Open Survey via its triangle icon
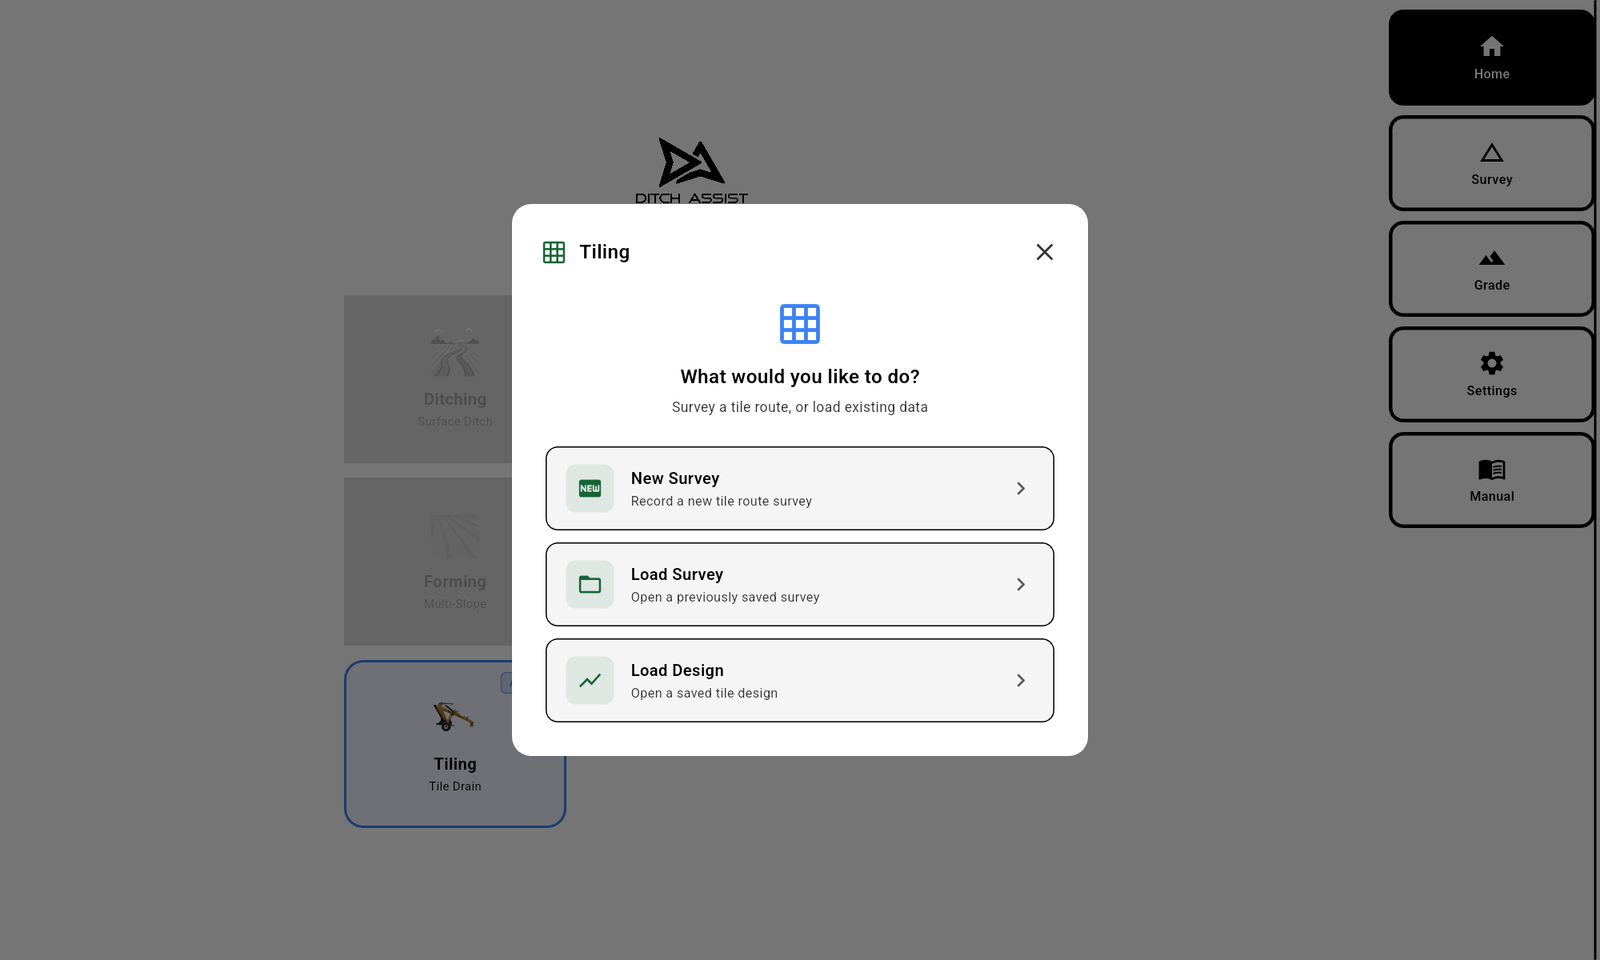Viewport: 1600px width, 960px height. 1491,153
